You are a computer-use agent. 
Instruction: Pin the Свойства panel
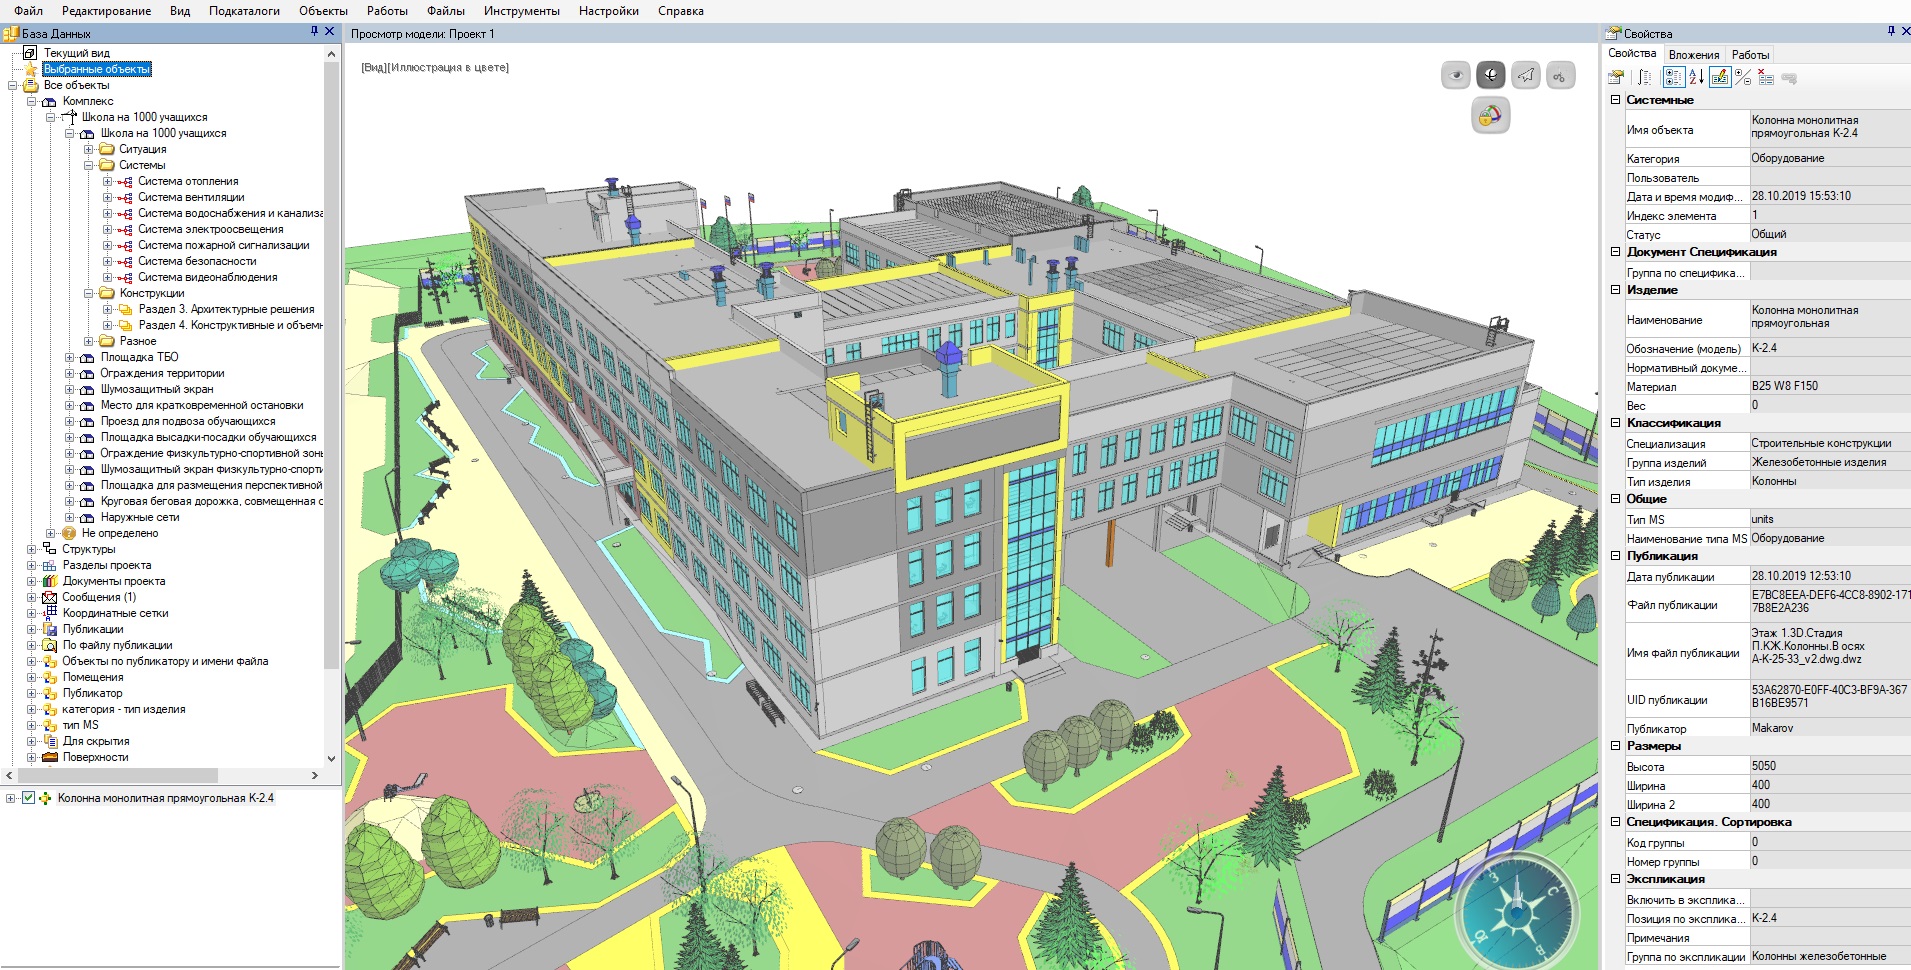1891,32
